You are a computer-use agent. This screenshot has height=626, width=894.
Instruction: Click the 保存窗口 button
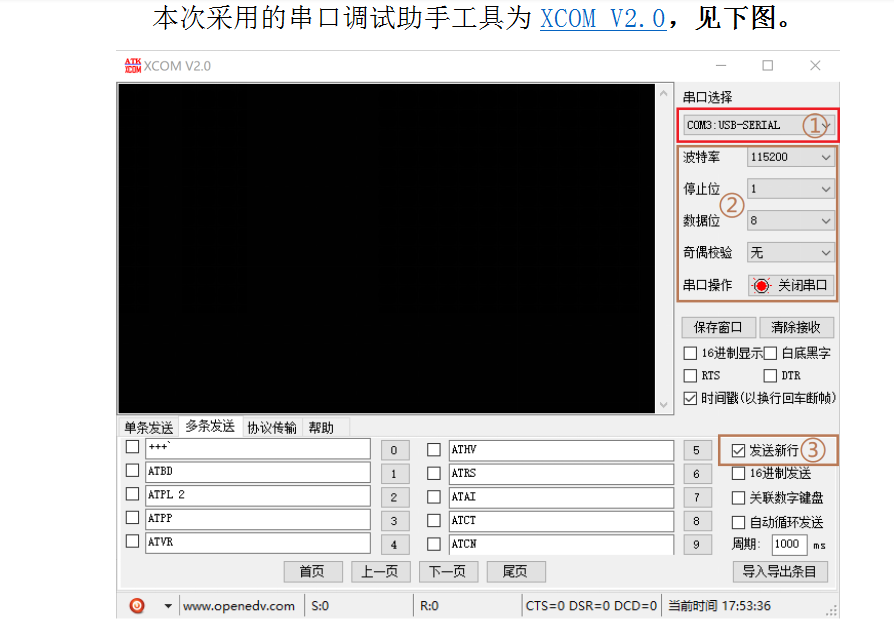pos(718,327)
